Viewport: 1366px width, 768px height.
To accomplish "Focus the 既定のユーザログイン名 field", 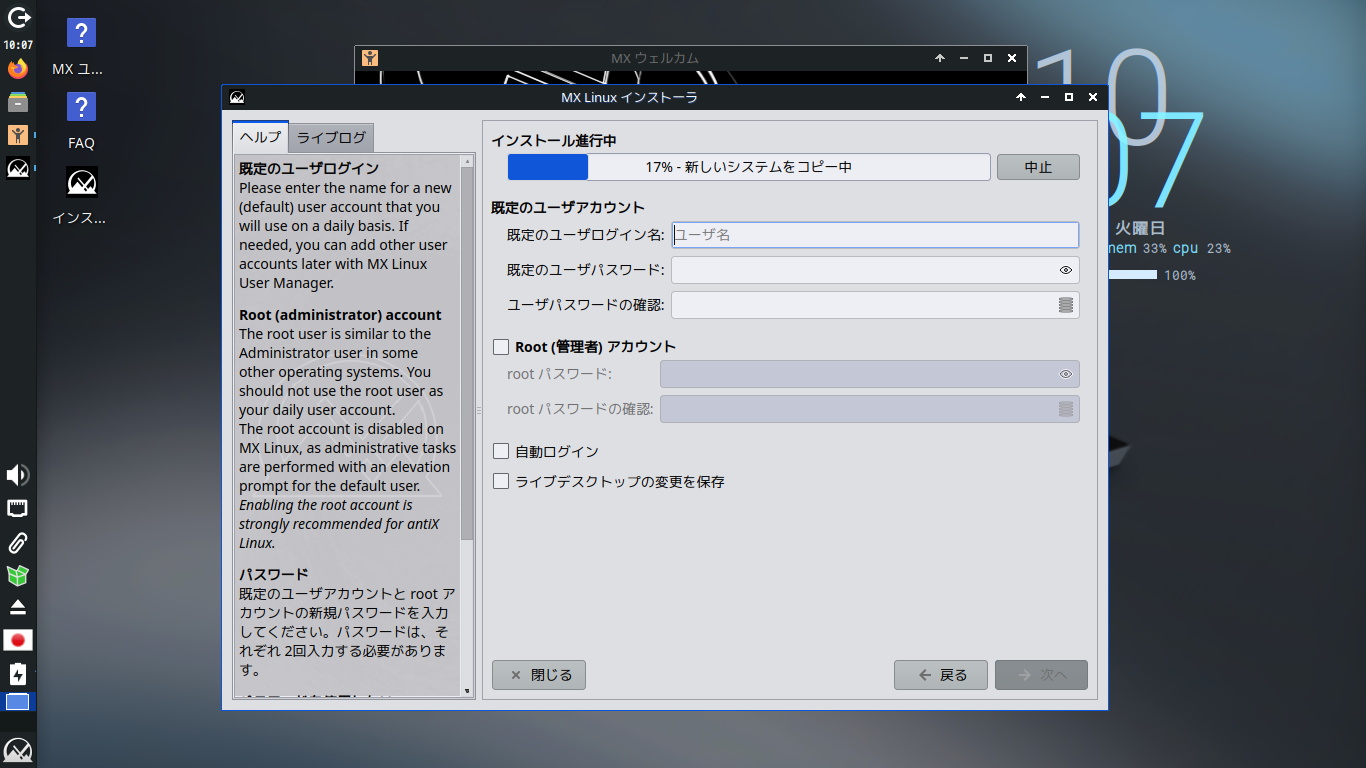I will [x=875, y=235].
